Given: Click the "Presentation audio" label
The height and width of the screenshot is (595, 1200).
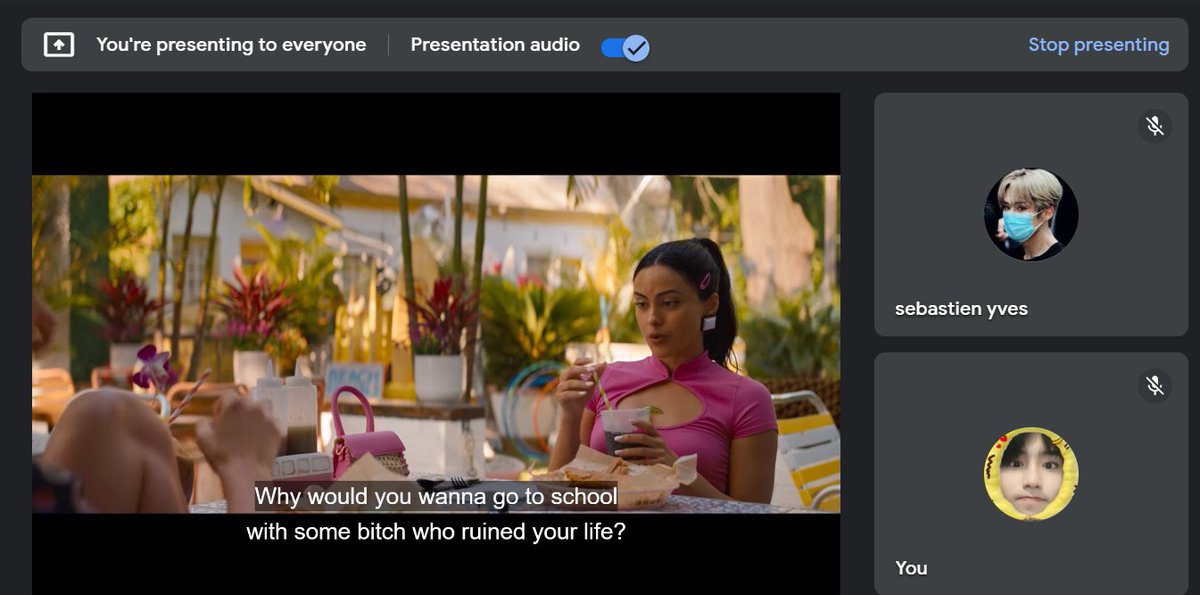Looking at the screenshot, I should click(495, 45).
